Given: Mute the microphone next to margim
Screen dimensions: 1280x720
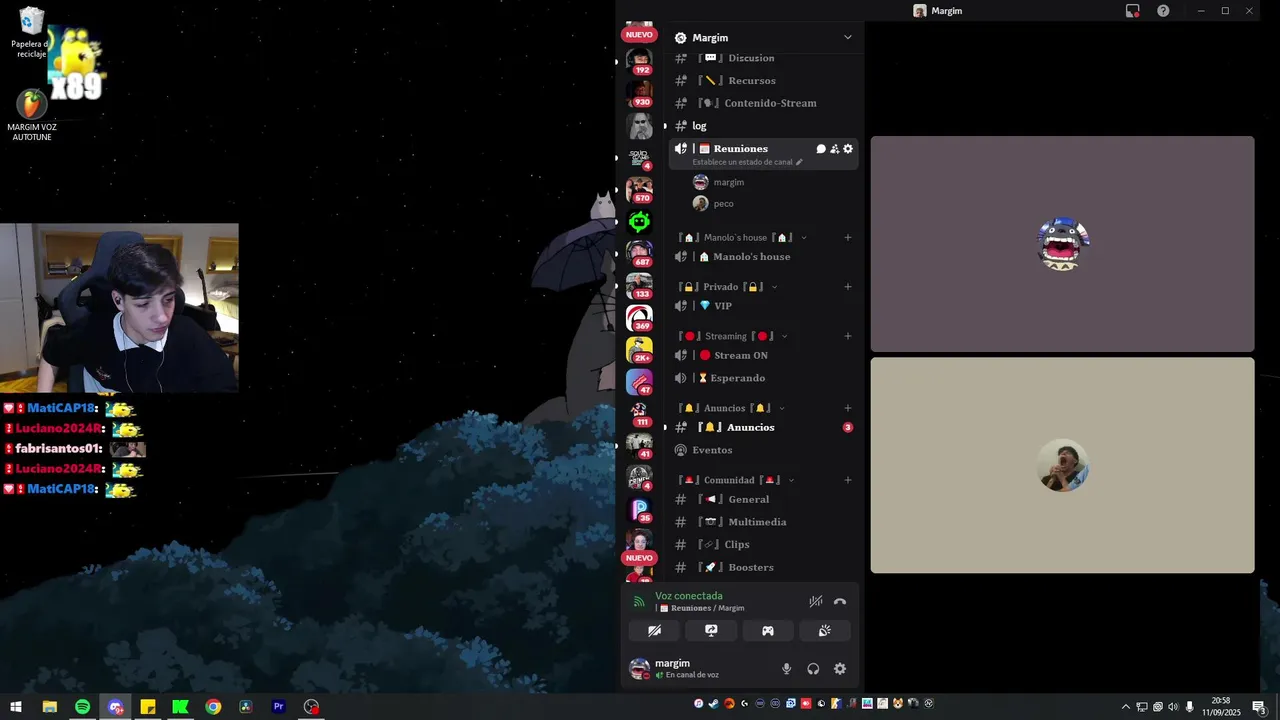Looking at the screenshot, I should pos(787,669).
